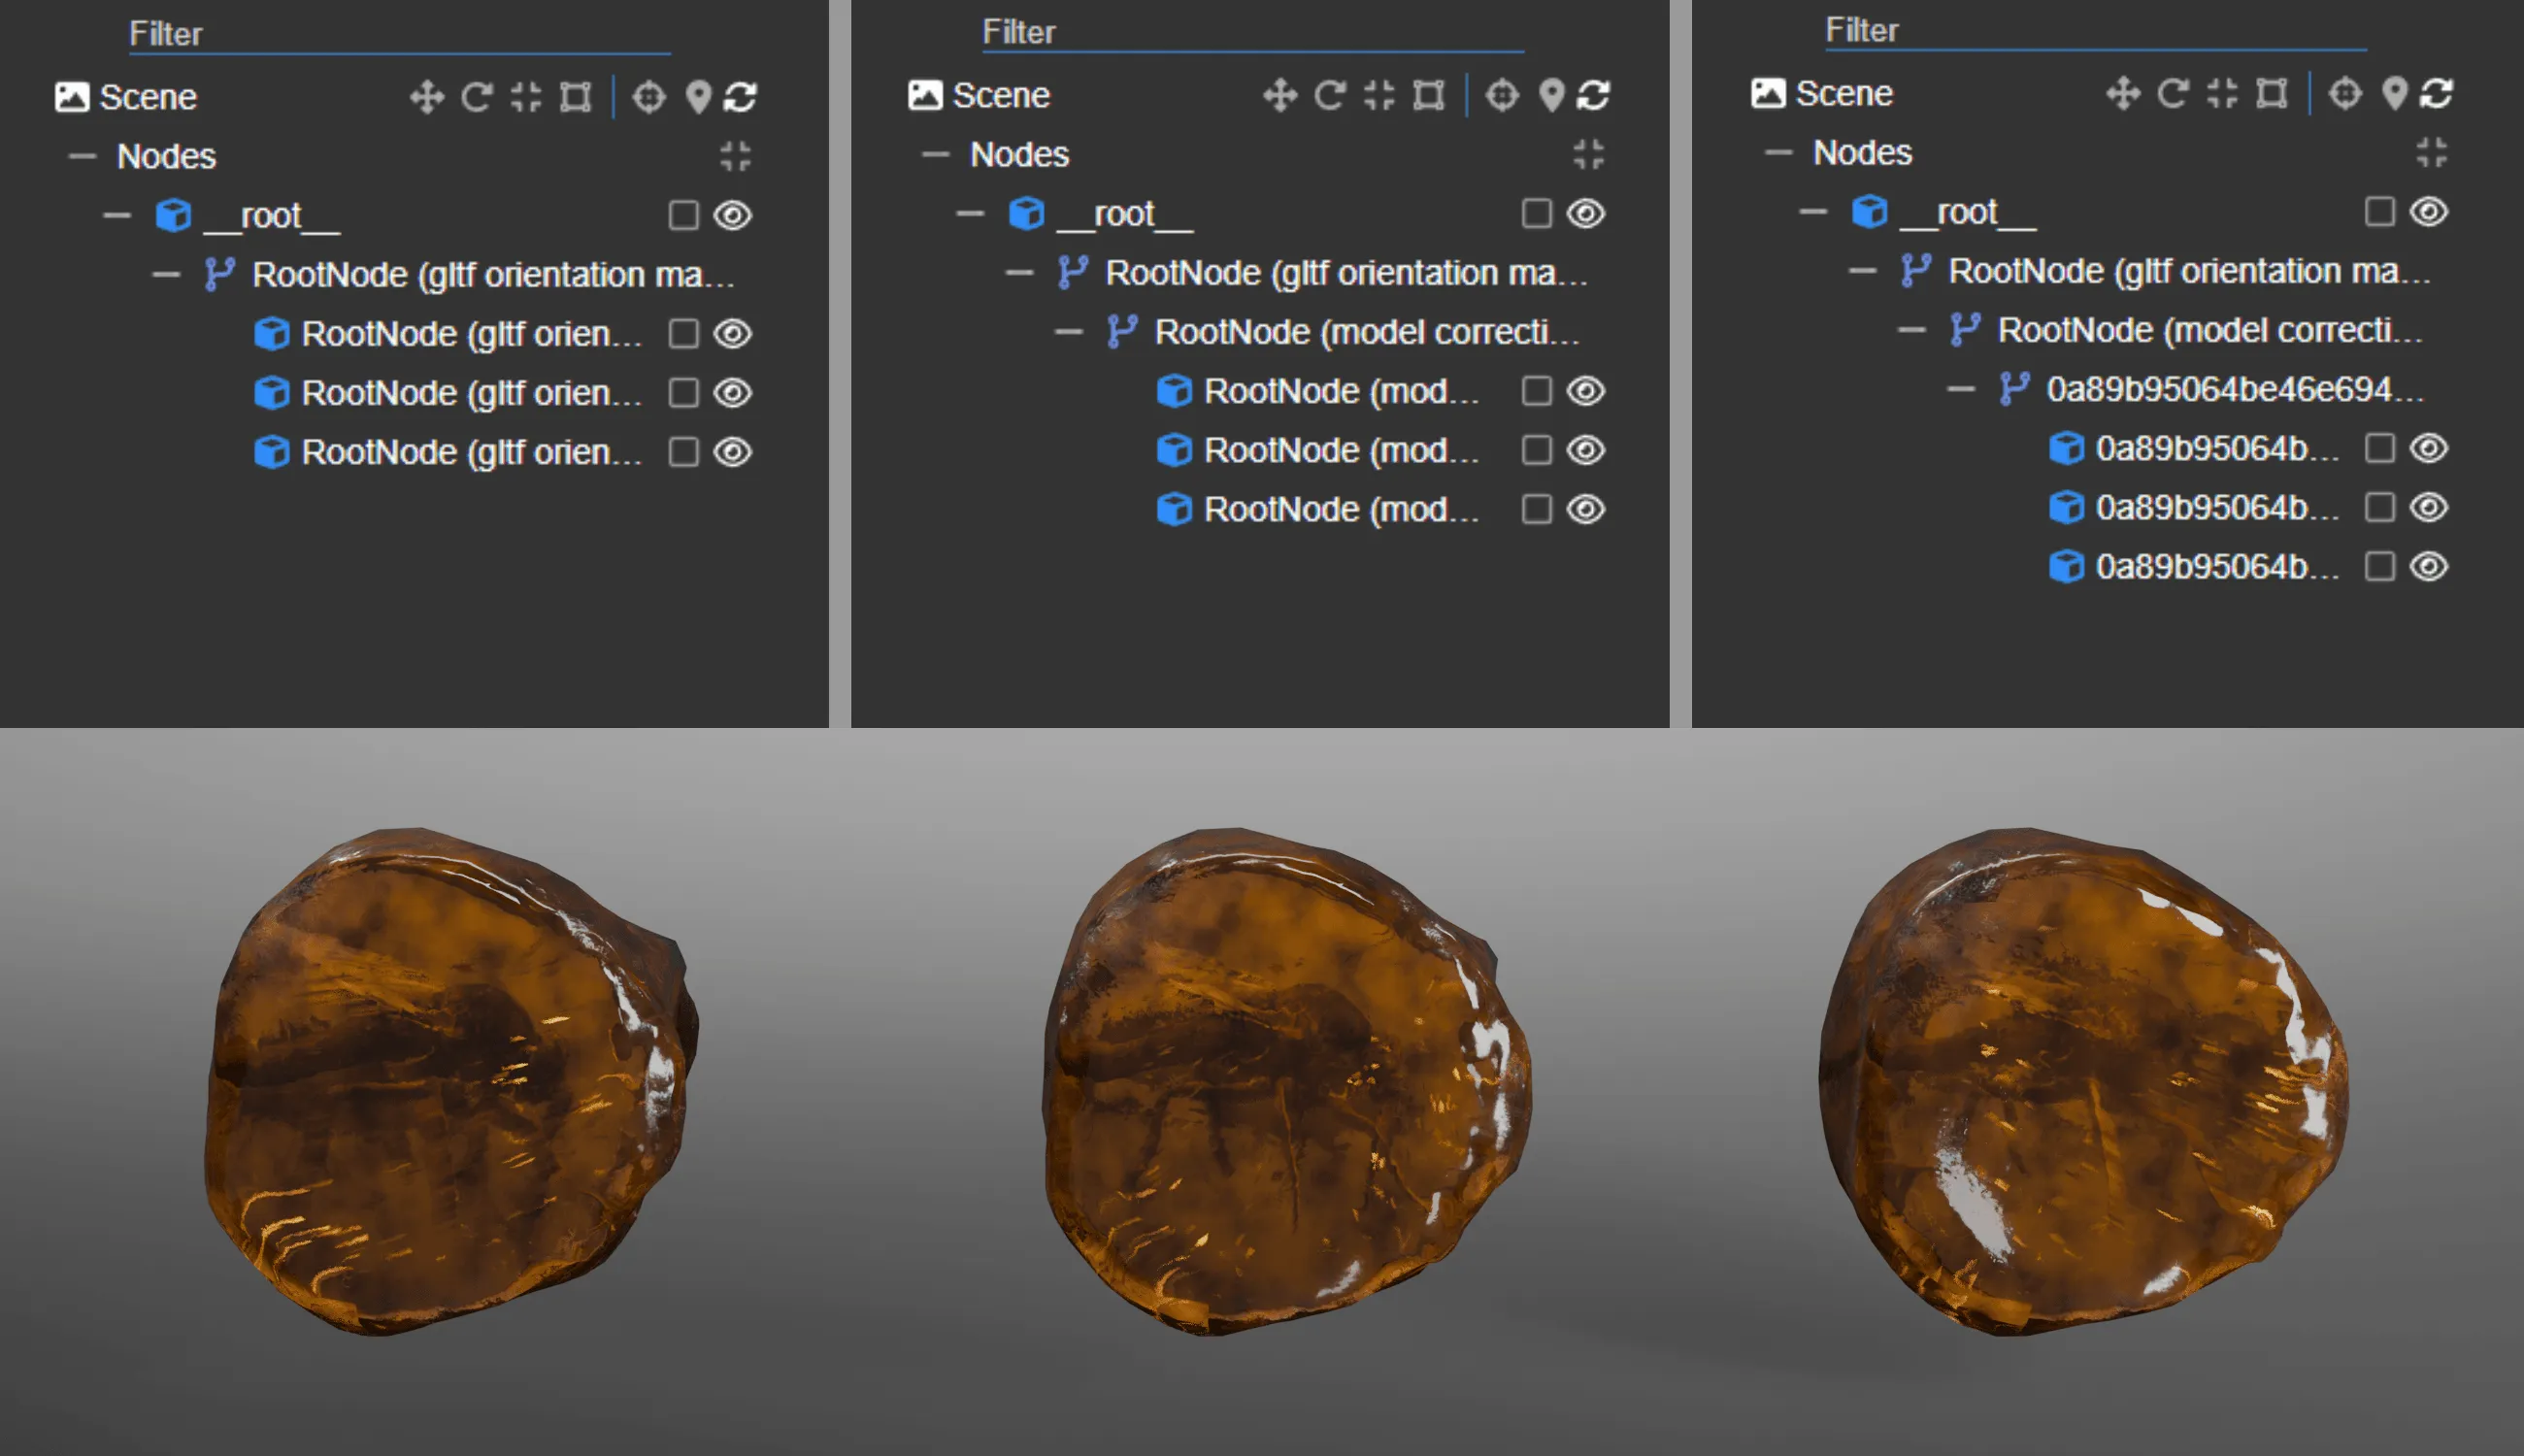Viewport: 2524px width, 1456px height.
Task: Hide the __root__ mesh in the left panel
Action: tap(733, 215)
